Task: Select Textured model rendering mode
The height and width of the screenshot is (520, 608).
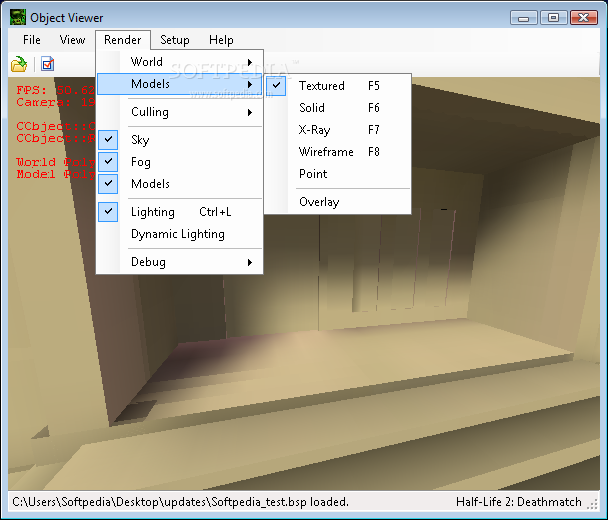Action: point(338,86)
